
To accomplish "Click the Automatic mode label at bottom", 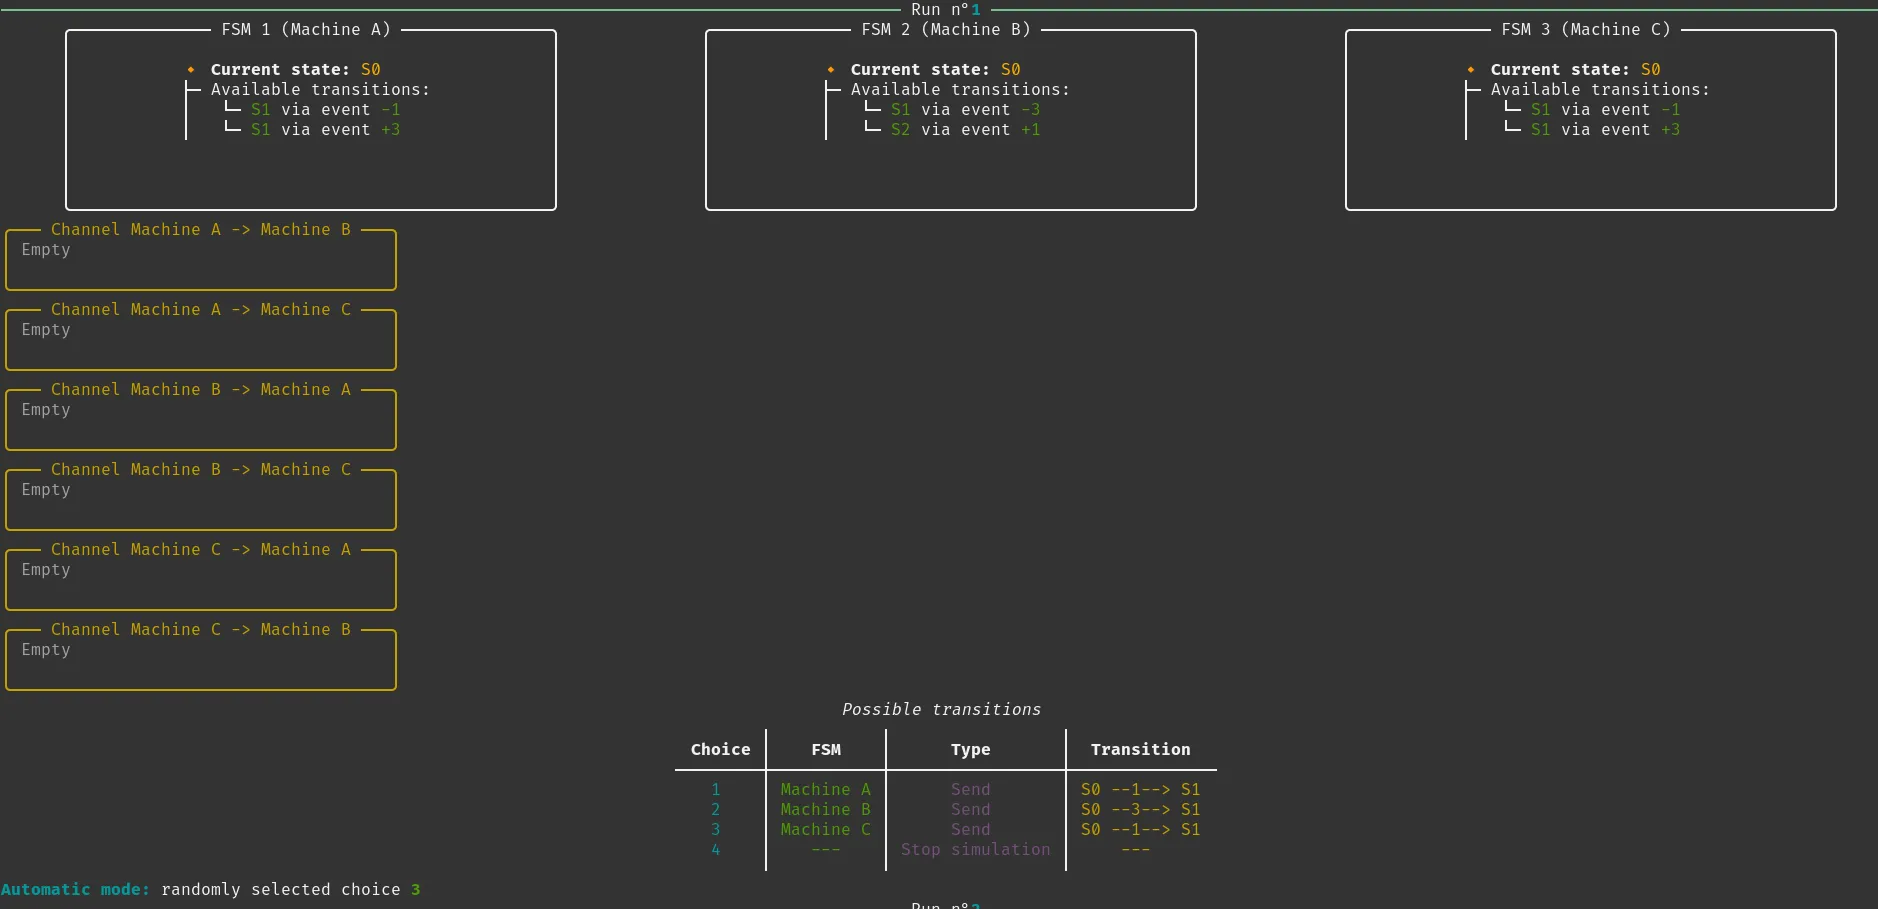I will (x=75, y=890).
